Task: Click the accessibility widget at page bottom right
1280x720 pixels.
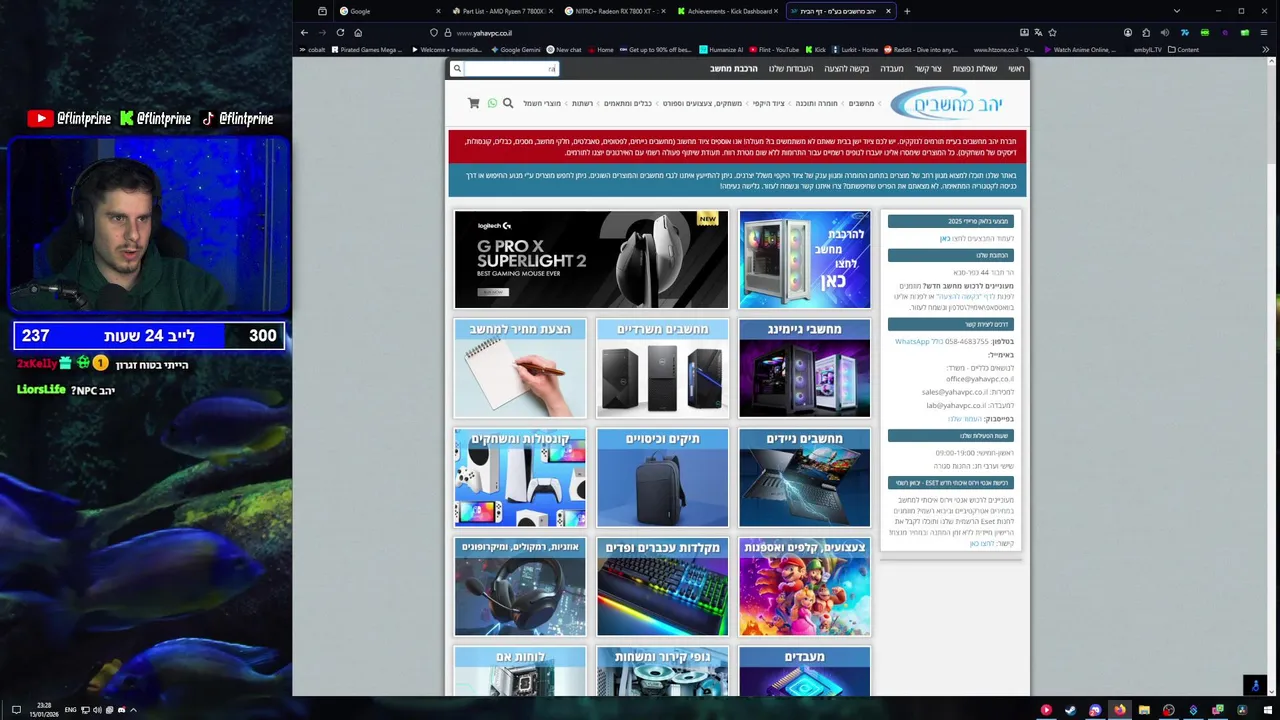Action: pos(1256,685)
